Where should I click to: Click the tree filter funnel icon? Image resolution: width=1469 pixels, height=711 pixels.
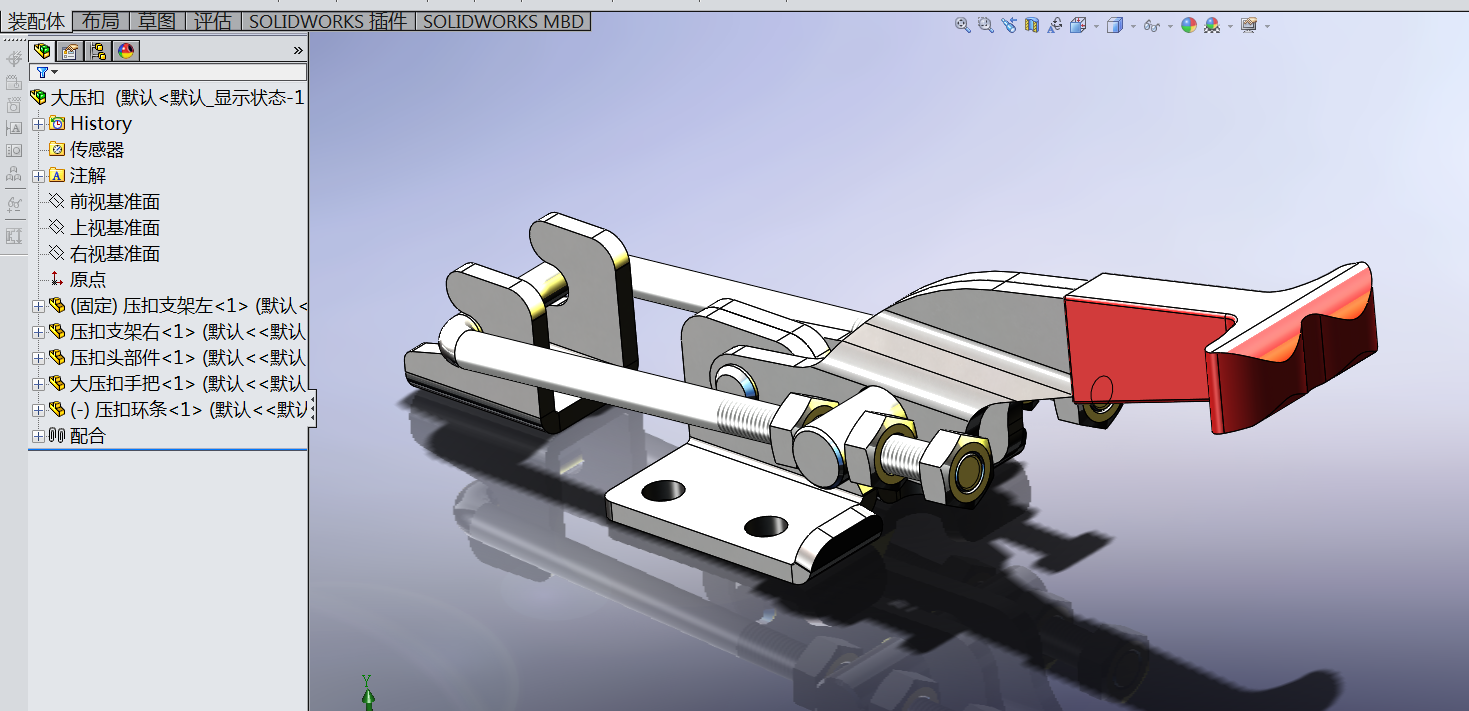pyautogui.click(x=42, y=72)
